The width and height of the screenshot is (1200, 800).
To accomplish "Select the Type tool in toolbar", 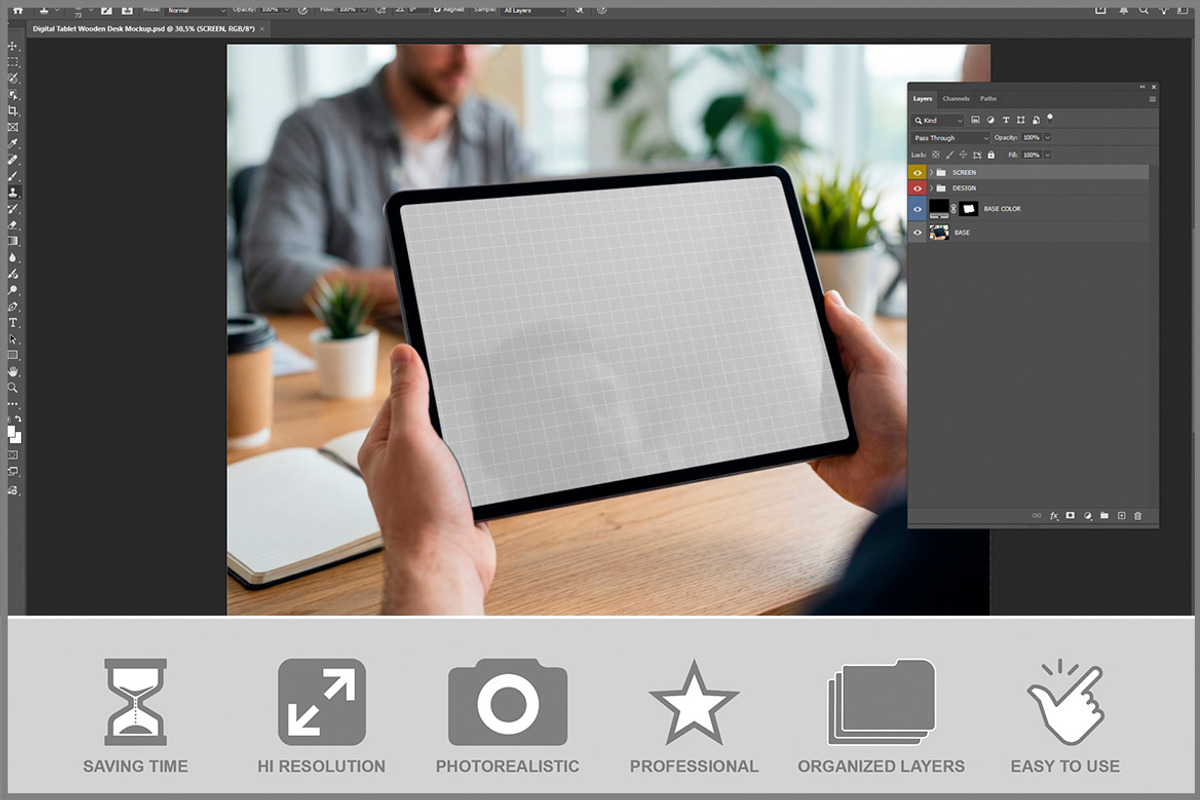I will tap(14, 323).
